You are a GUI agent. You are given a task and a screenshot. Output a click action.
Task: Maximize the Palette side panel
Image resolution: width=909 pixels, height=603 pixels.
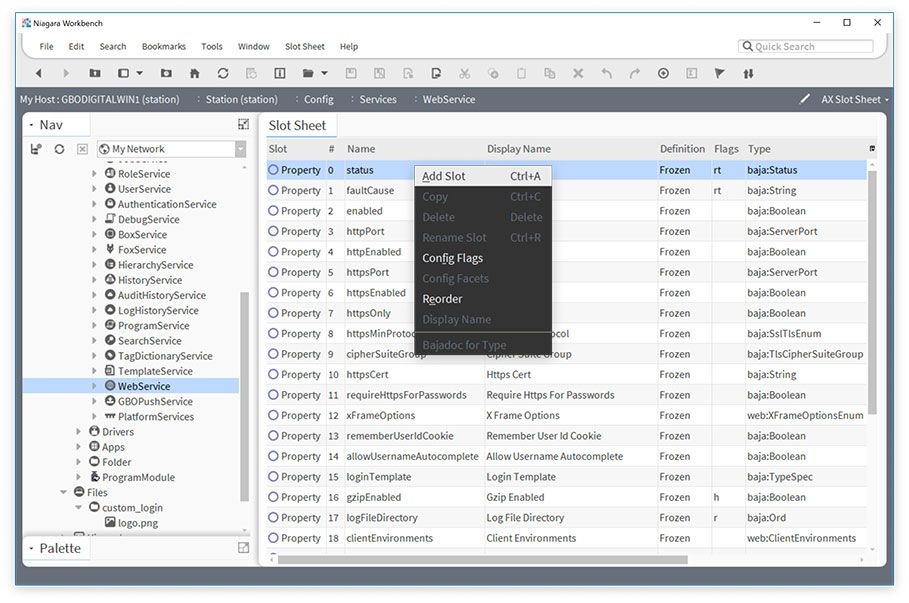coord(243,548)
